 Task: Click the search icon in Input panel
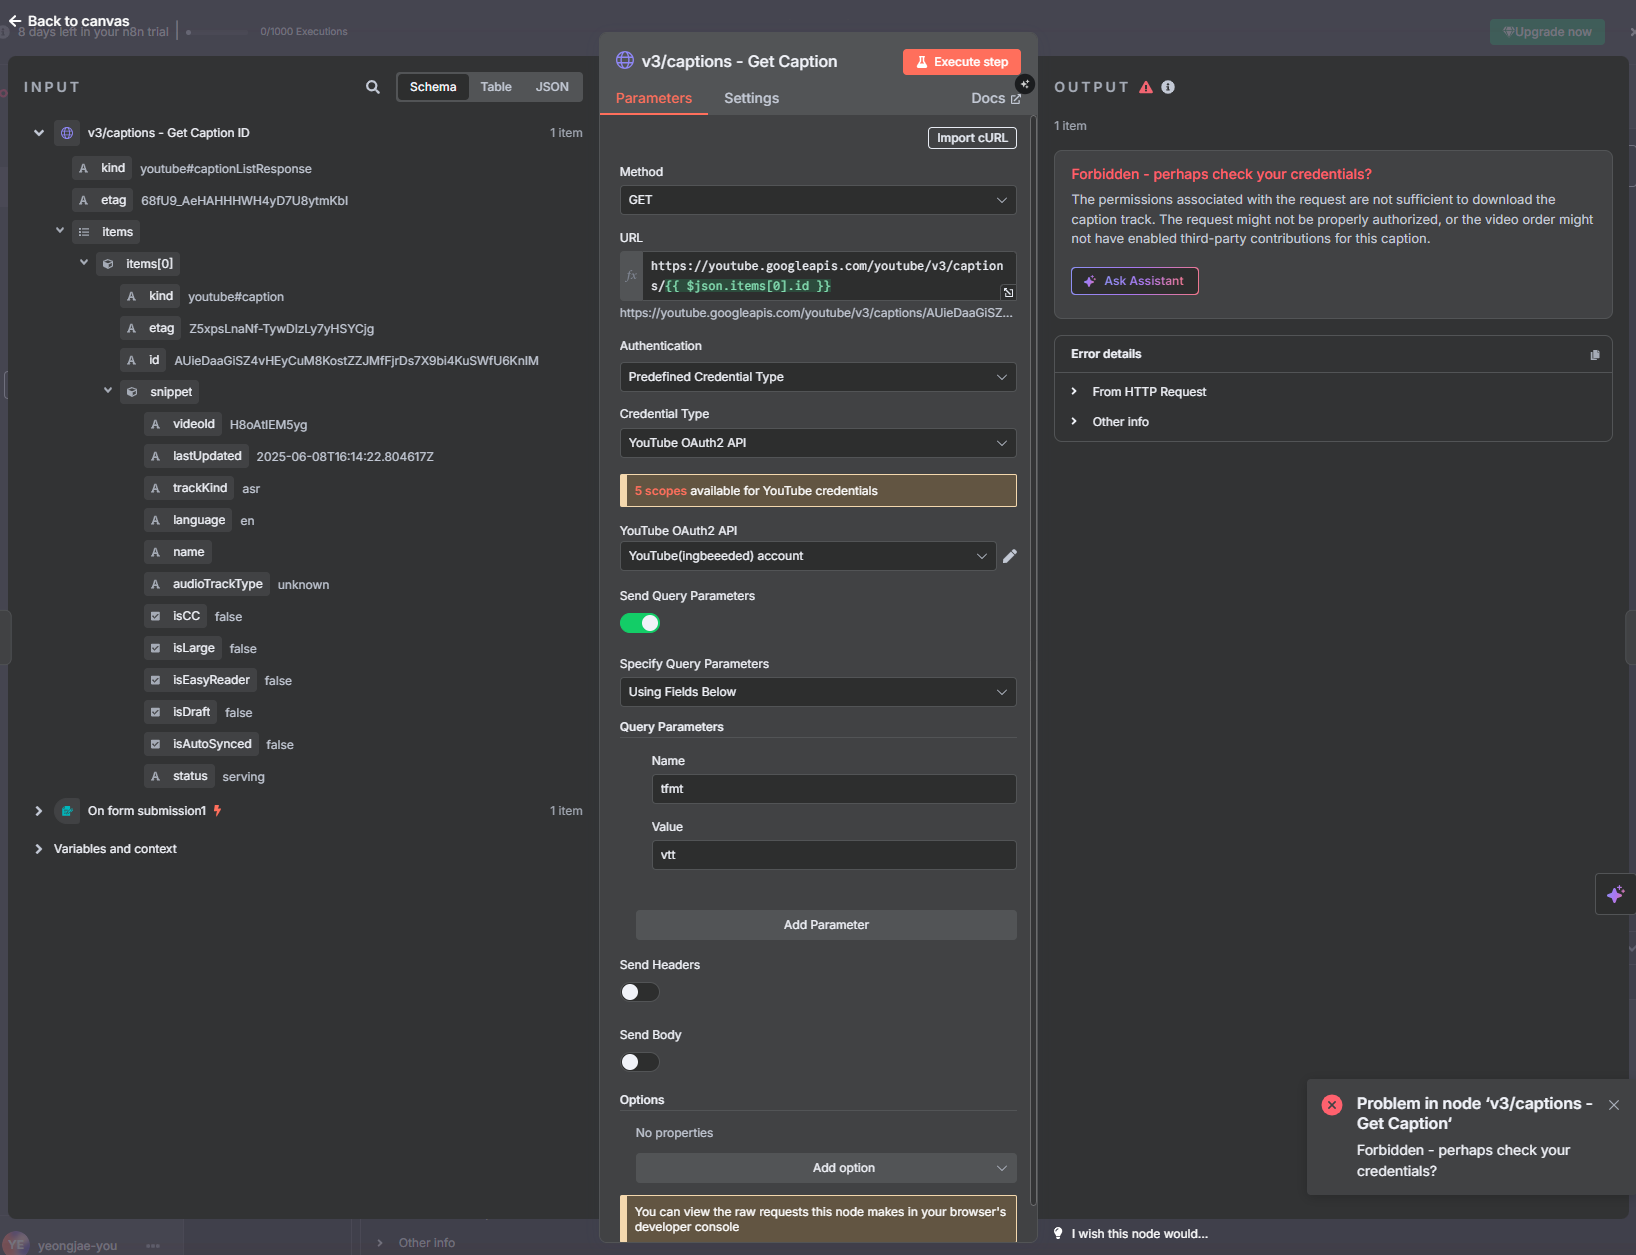(x=373, y=87)
